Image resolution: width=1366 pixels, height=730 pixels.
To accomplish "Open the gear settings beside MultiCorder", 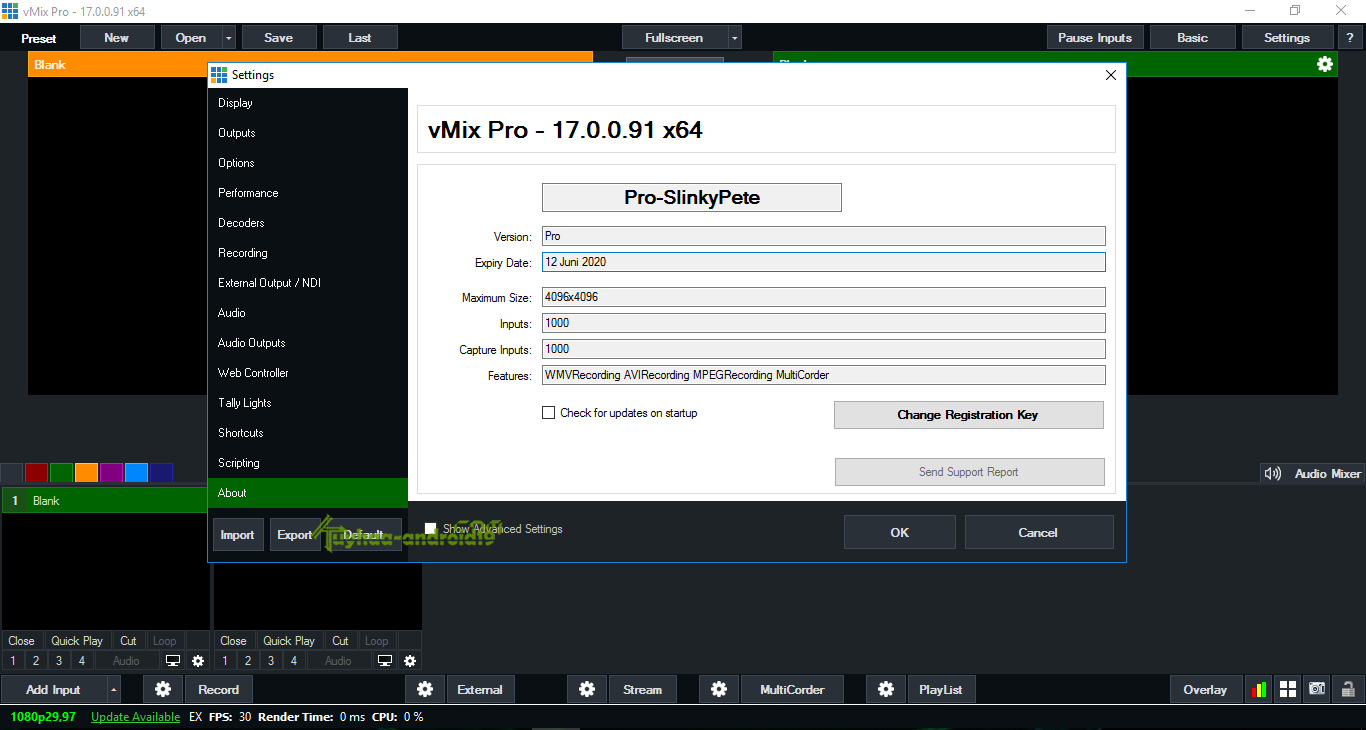I will coord(719,689).
